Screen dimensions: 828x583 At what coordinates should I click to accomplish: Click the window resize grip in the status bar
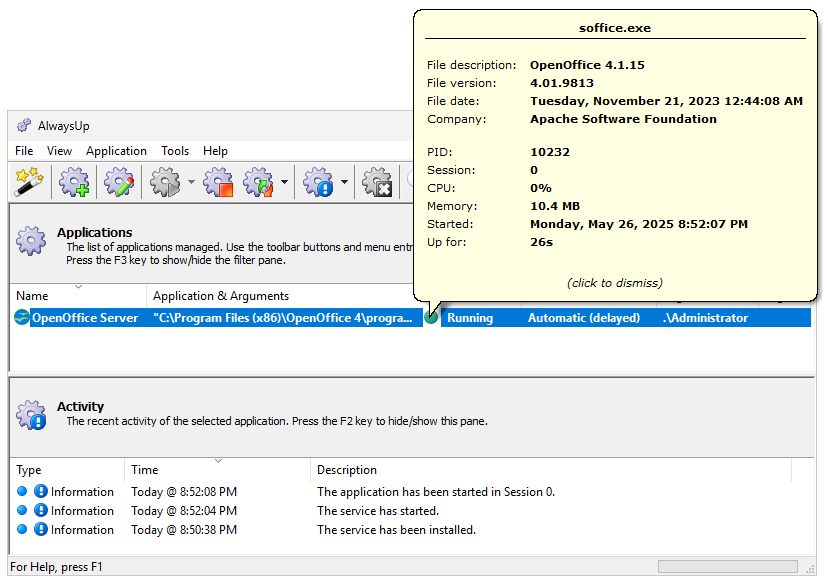tap(811, 568)
